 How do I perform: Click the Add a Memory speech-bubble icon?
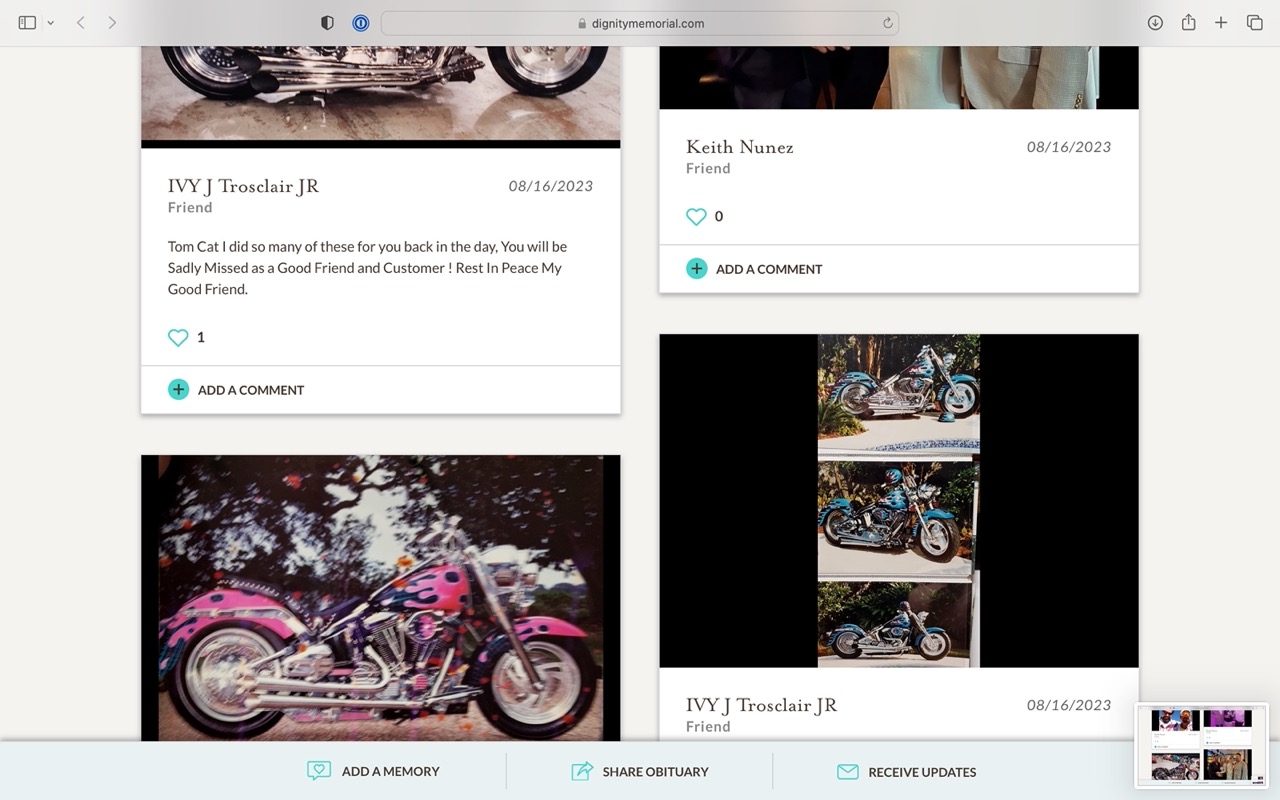click(x=319, y=771)
